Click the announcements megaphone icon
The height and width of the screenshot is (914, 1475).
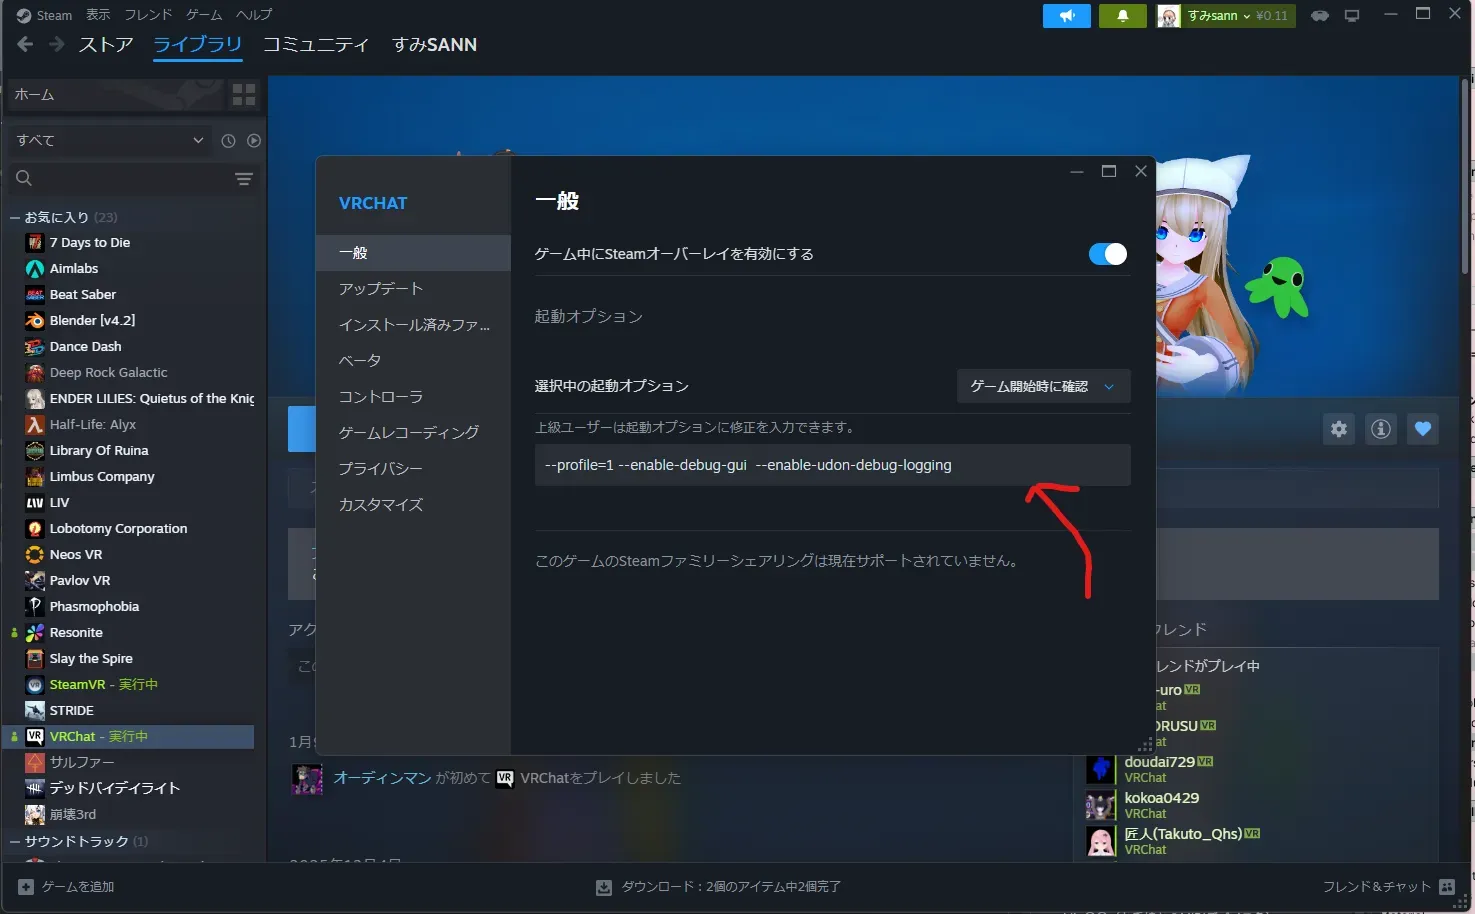click(x=1066, y=16)
